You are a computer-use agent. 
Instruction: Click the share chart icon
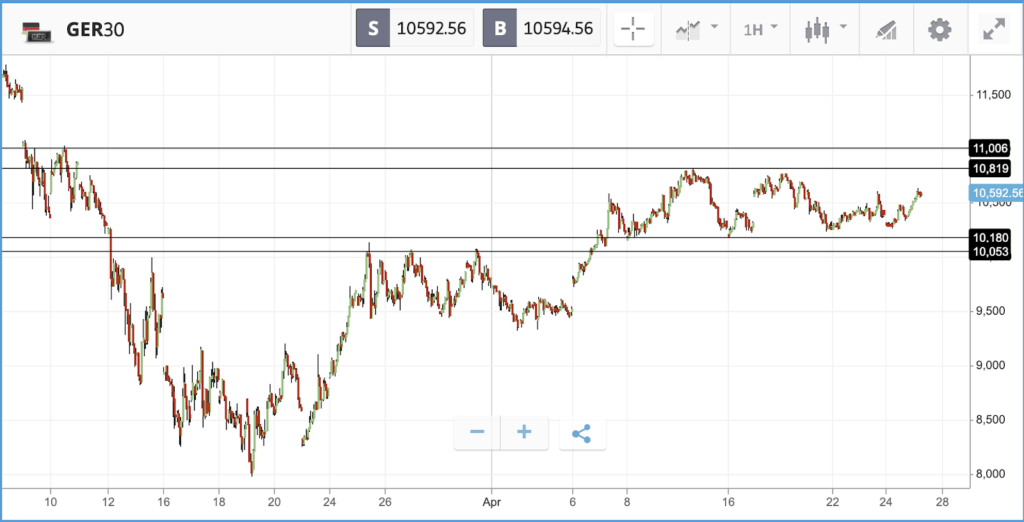581,432
